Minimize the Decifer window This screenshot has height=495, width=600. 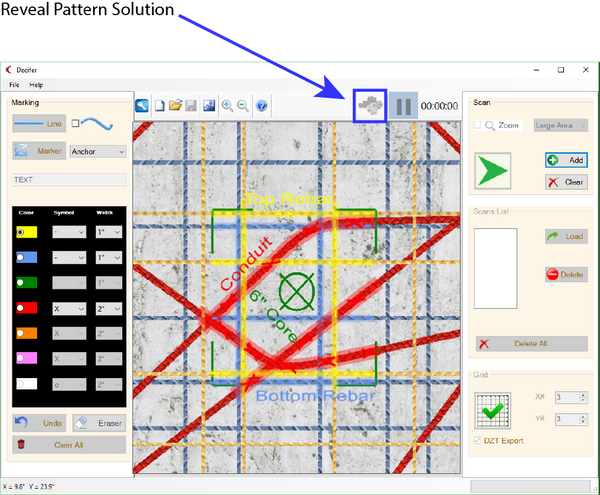[536, 70]
